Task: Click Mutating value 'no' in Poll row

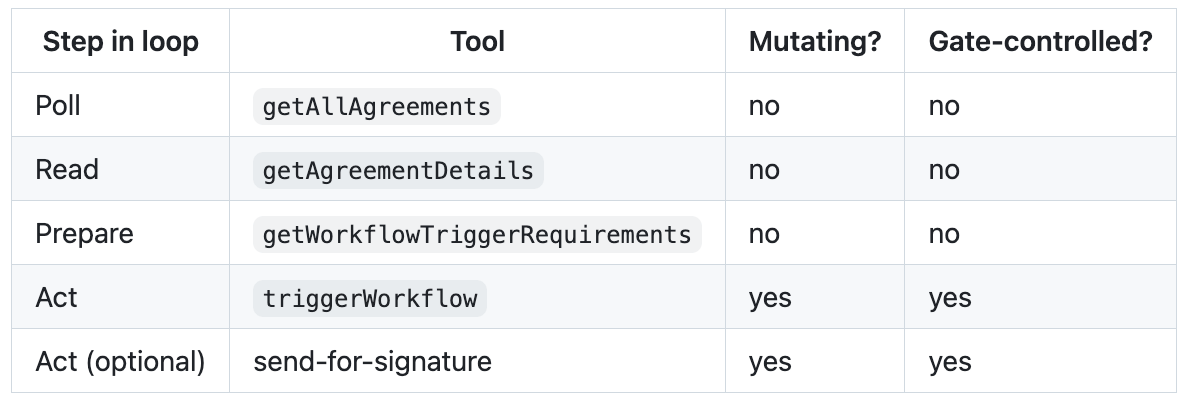Action: click(x=764, y=107)
